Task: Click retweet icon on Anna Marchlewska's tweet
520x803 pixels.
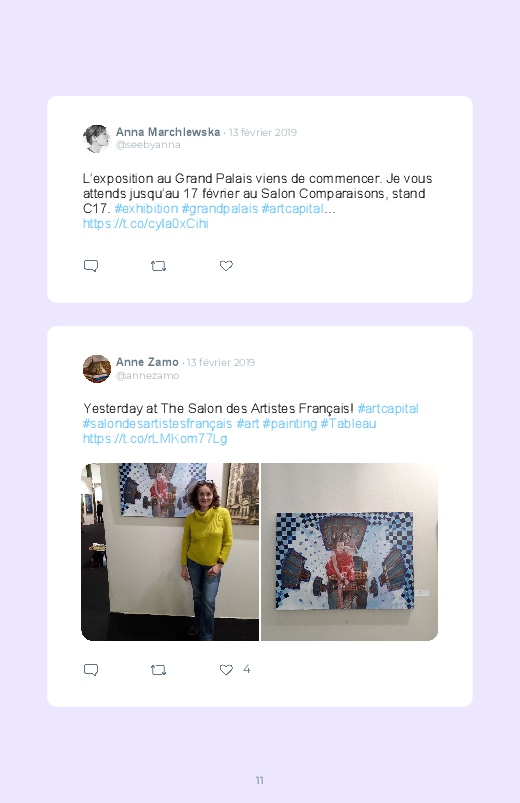Action: click(158, 266)
